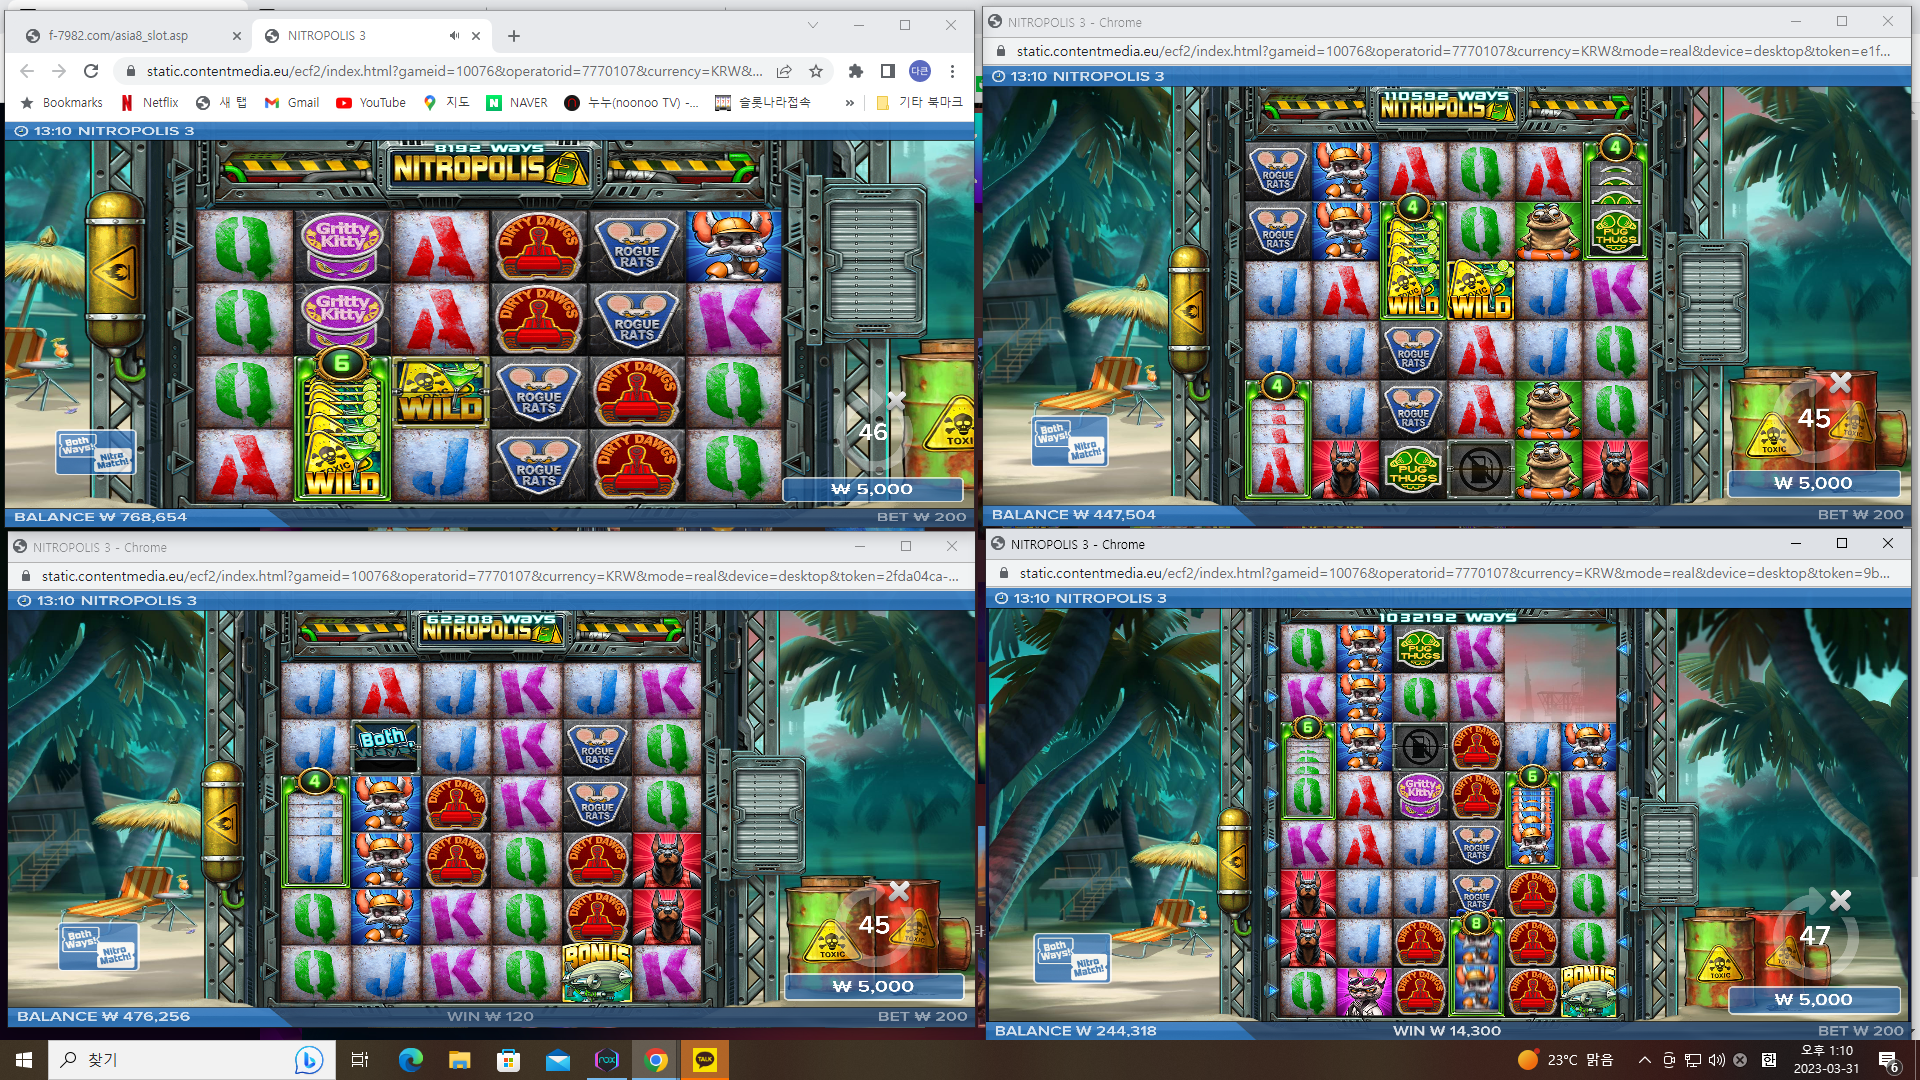Switch to the f-7982.com/asia8_slot.asp tab
Image resolution: width=1920 pixels, height=1080 pixels.
(x=135, y=36)
